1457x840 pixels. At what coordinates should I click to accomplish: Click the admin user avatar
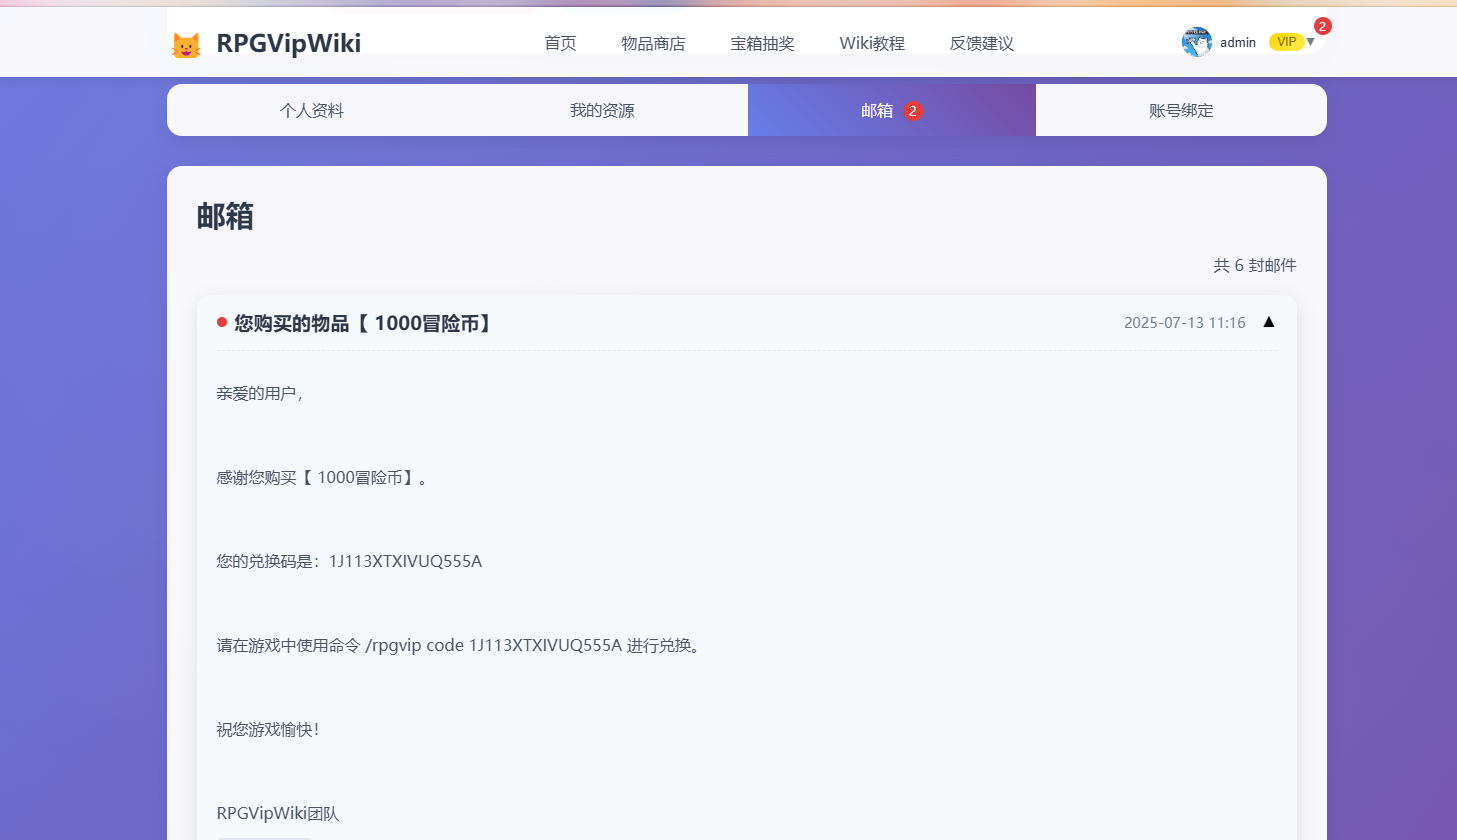pyautogui.click(x=1197, y=42)
